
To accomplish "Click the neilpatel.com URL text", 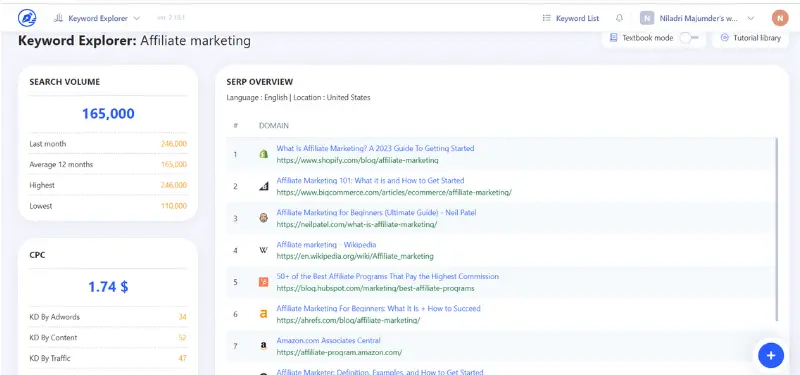I will pos(357,224).
